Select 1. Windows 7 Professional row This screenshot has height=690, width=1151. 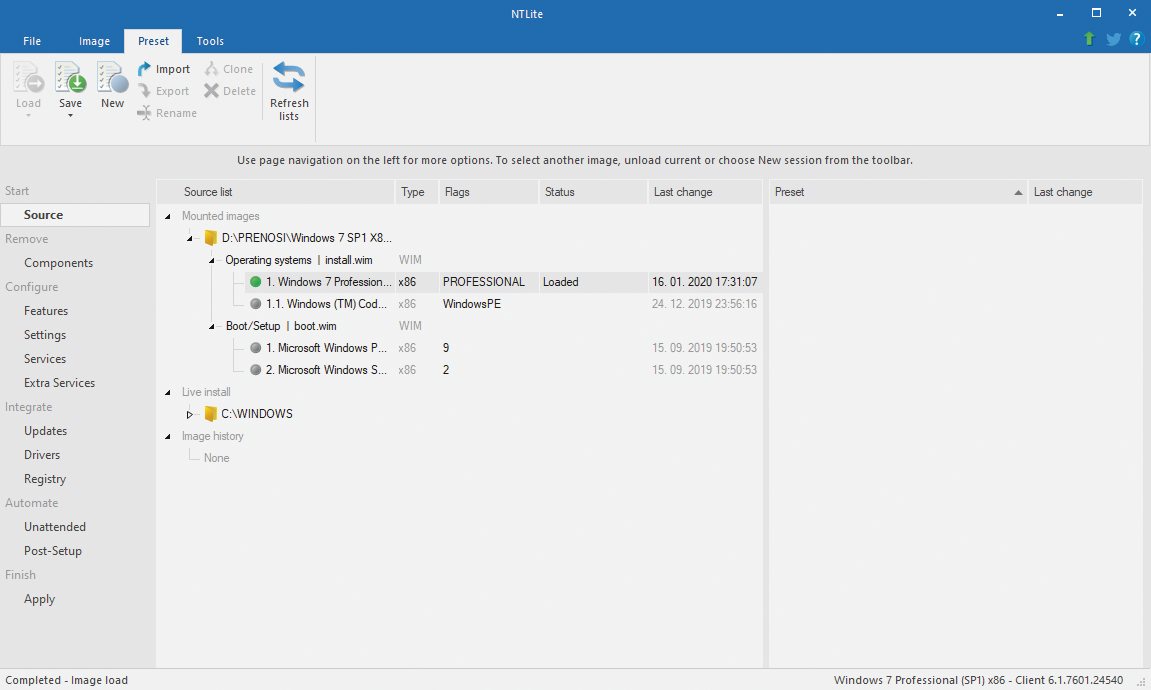click(504, 282)
